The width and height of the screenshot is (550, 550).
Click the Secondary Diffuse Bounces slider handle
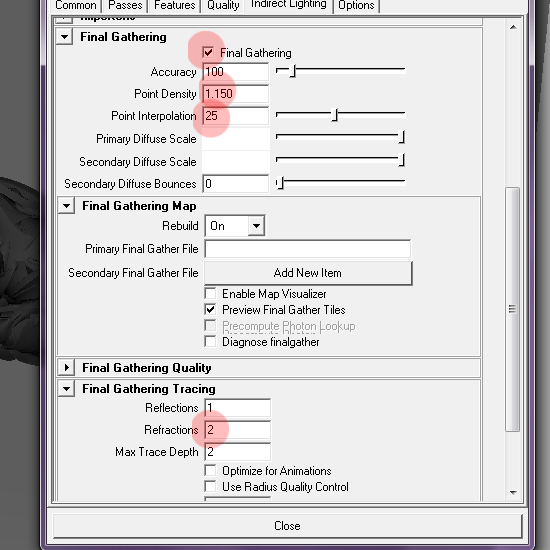click(280, 183)
